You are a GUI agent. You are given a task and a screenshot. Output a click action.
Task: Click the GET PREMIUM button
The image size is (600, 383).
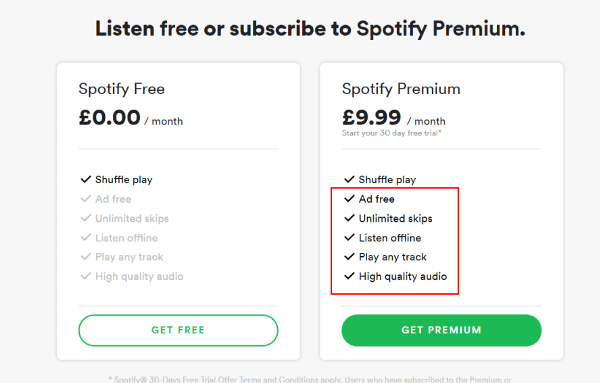tap(441, 330)
